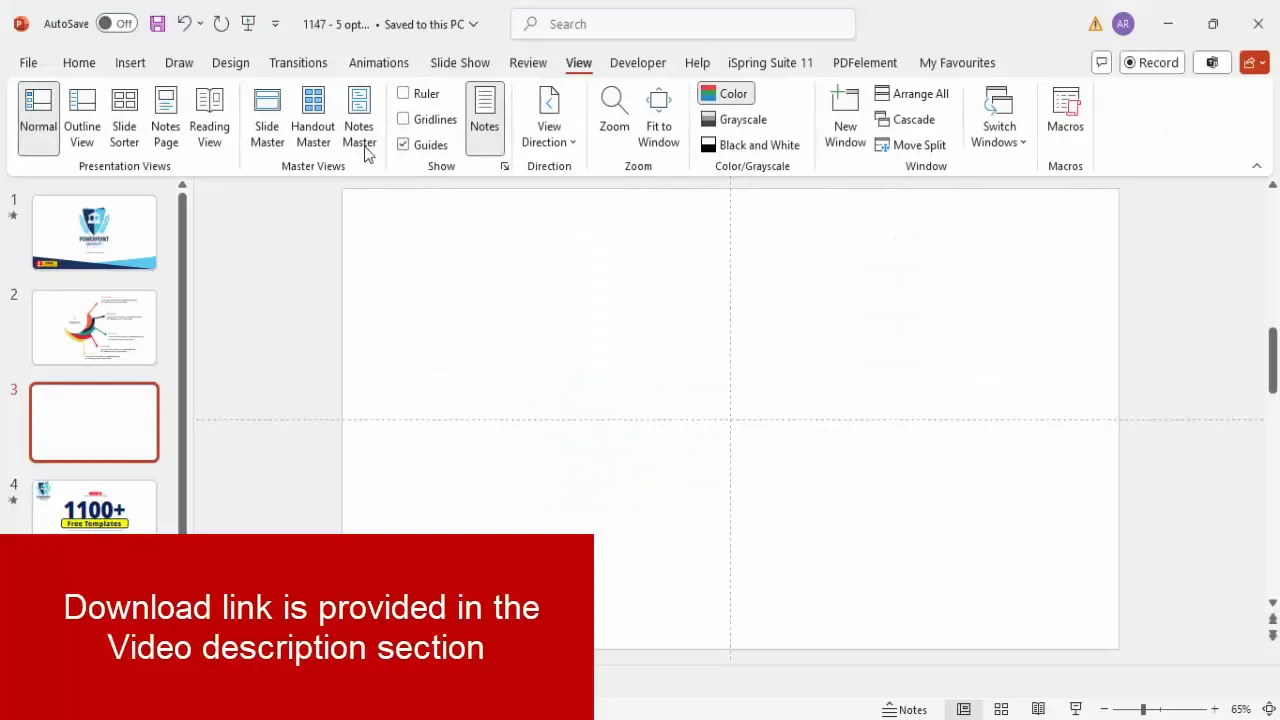Open the Transitions tab
Screen dimensions: 1280x720
pyautogui.click(x=298, y=62)
